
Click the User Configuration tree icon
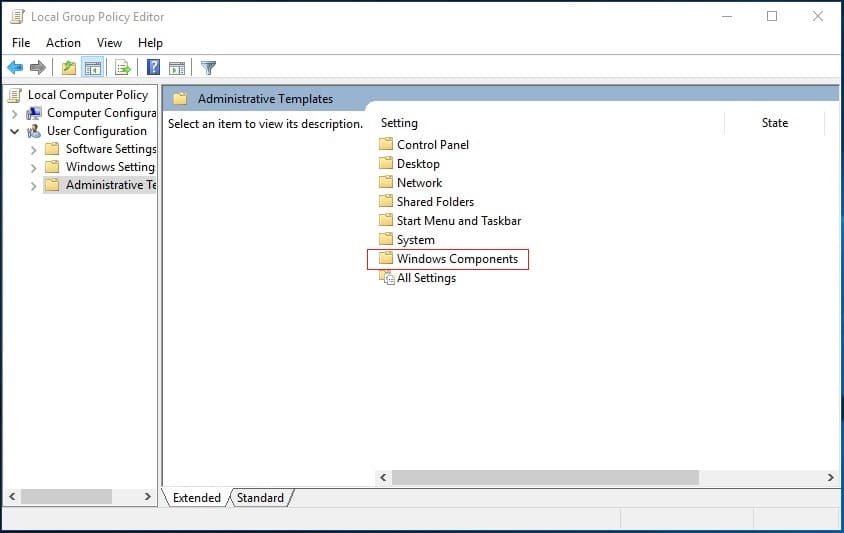[x=34, y=131]
